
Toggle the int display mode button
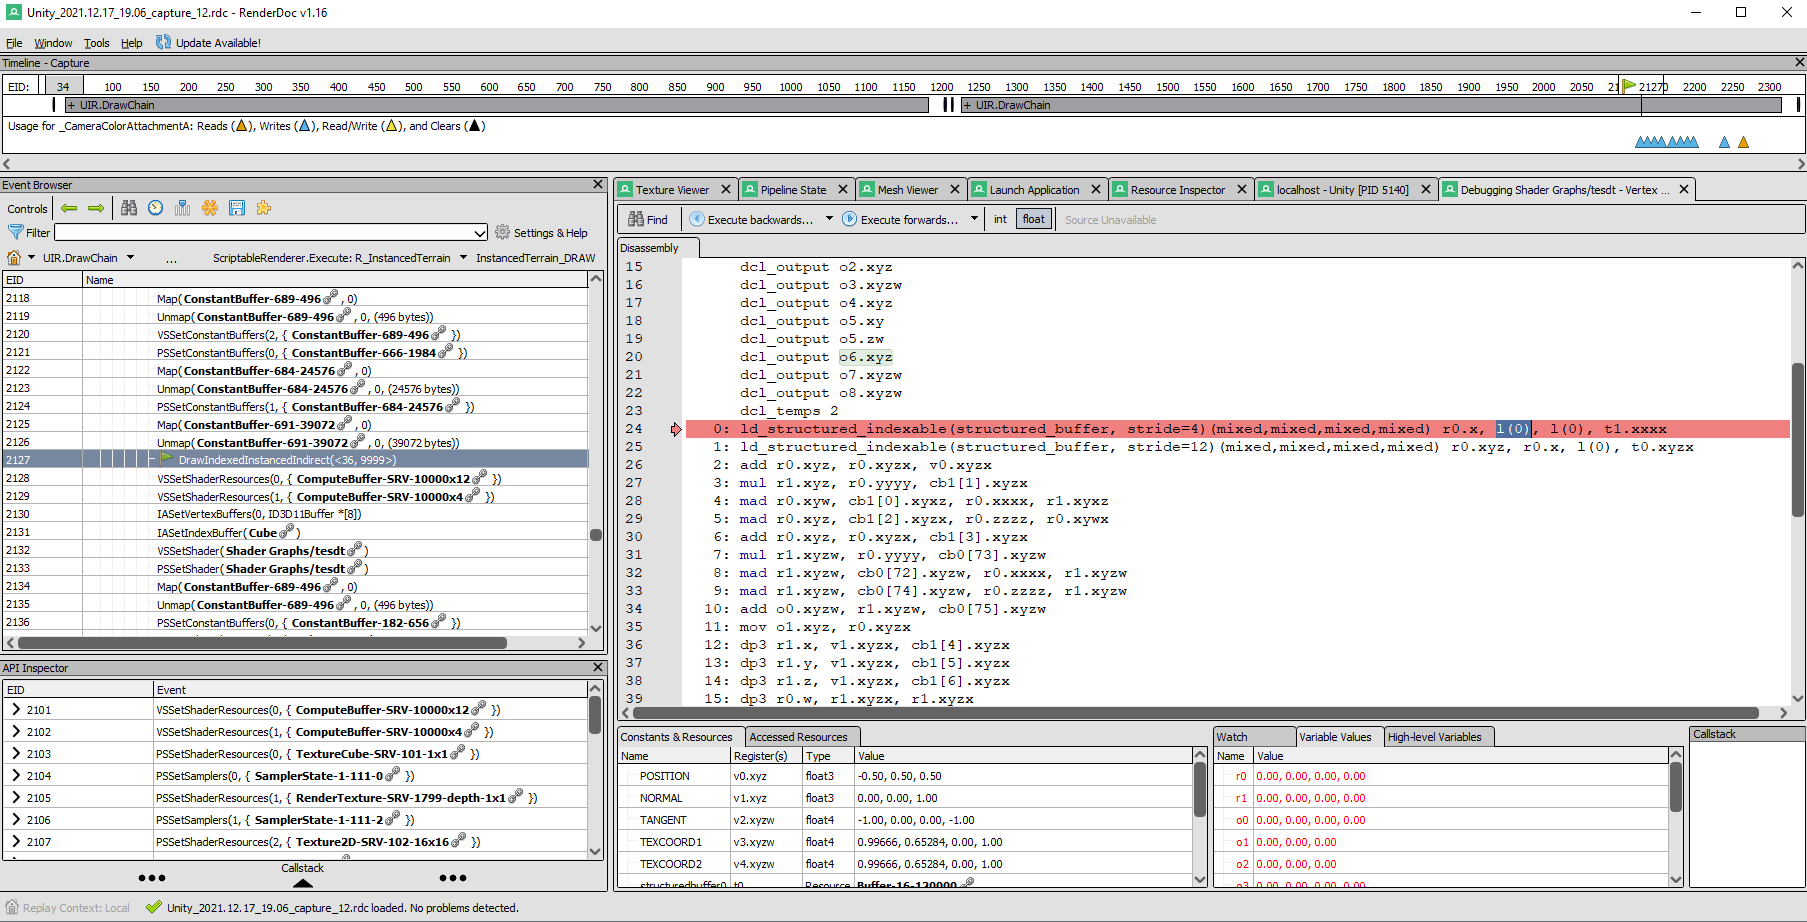point(1000,219)
